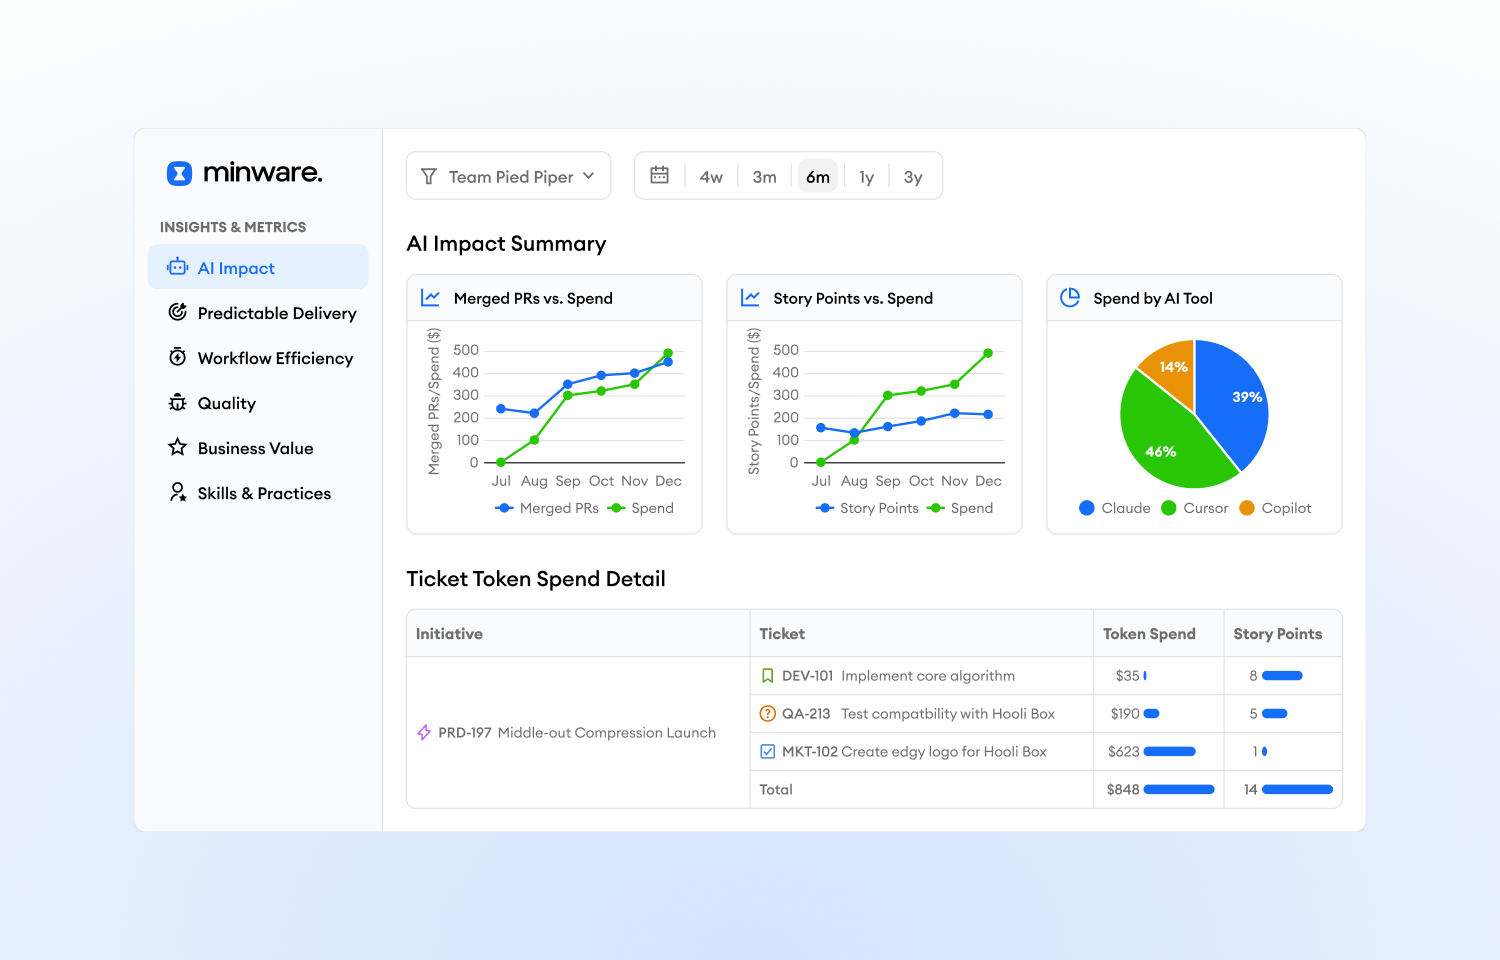Image resolution: width=1500 pixels, height=960 pixels.
Task: Select the 3m time range
Action: [765, 176]
